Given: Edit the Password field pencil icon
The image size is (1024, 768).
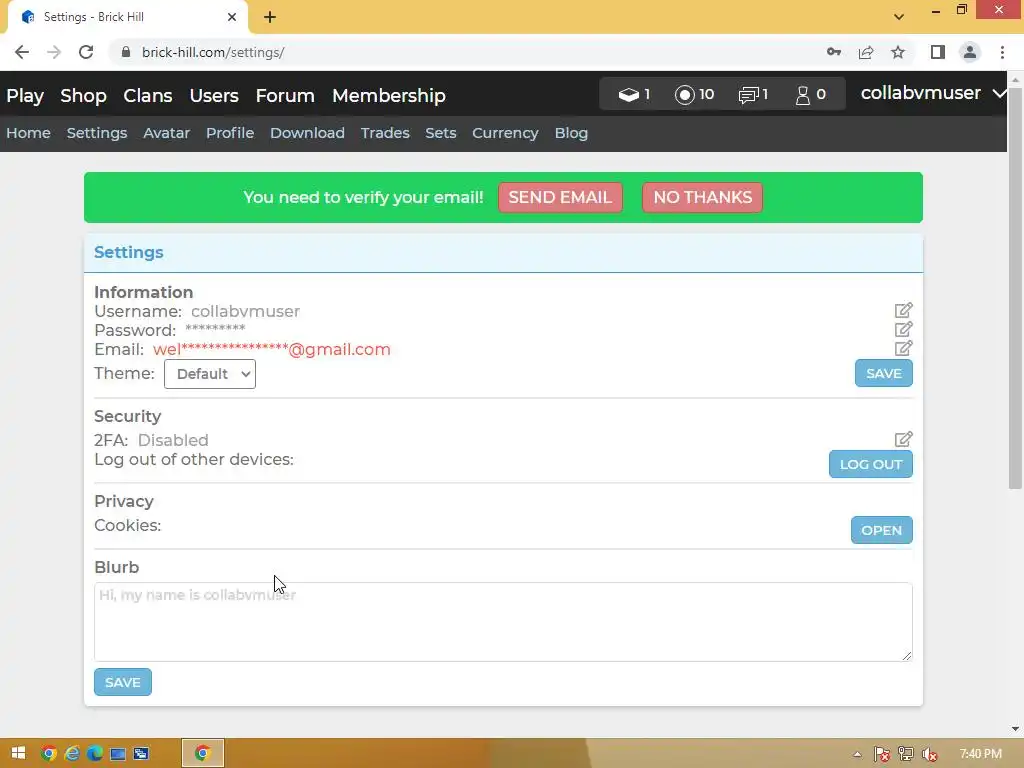Looking at the screenshot, I should 903,329.
